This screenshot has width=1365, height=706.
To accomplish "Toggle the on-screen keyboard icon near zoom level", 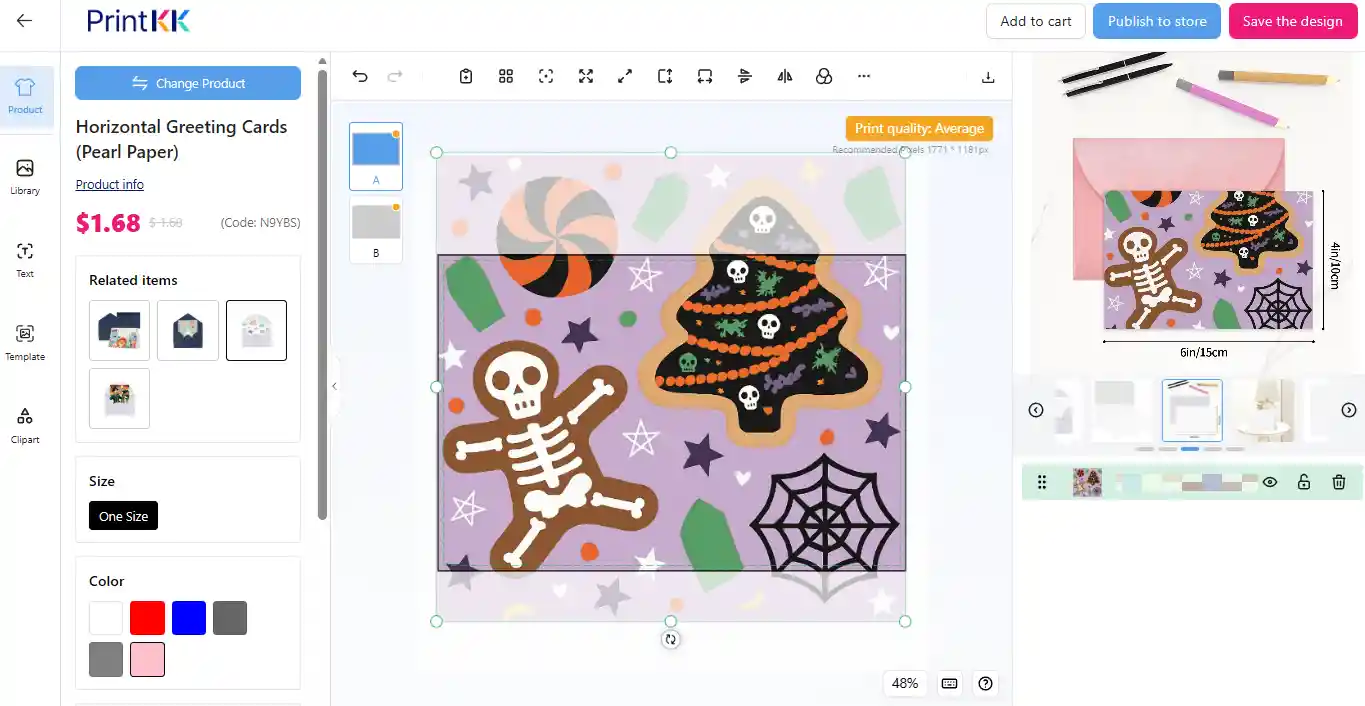I will [948, 684].
